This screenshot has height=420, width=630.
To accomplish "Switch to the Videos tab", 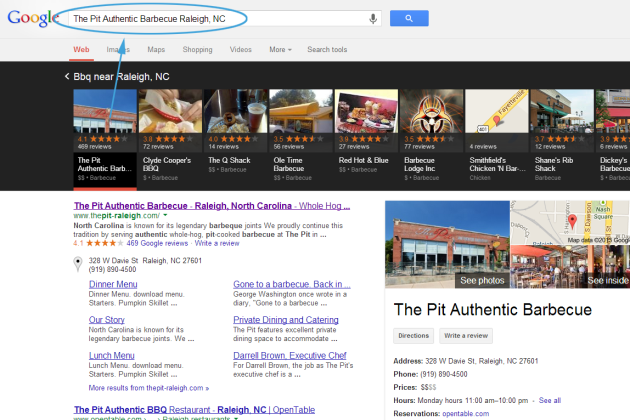I will tap(240, 49).
